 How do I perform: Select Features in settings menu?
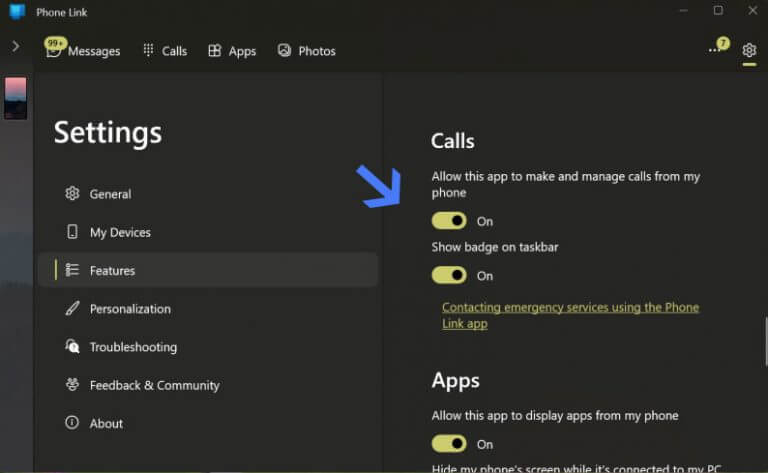point(208,270)
